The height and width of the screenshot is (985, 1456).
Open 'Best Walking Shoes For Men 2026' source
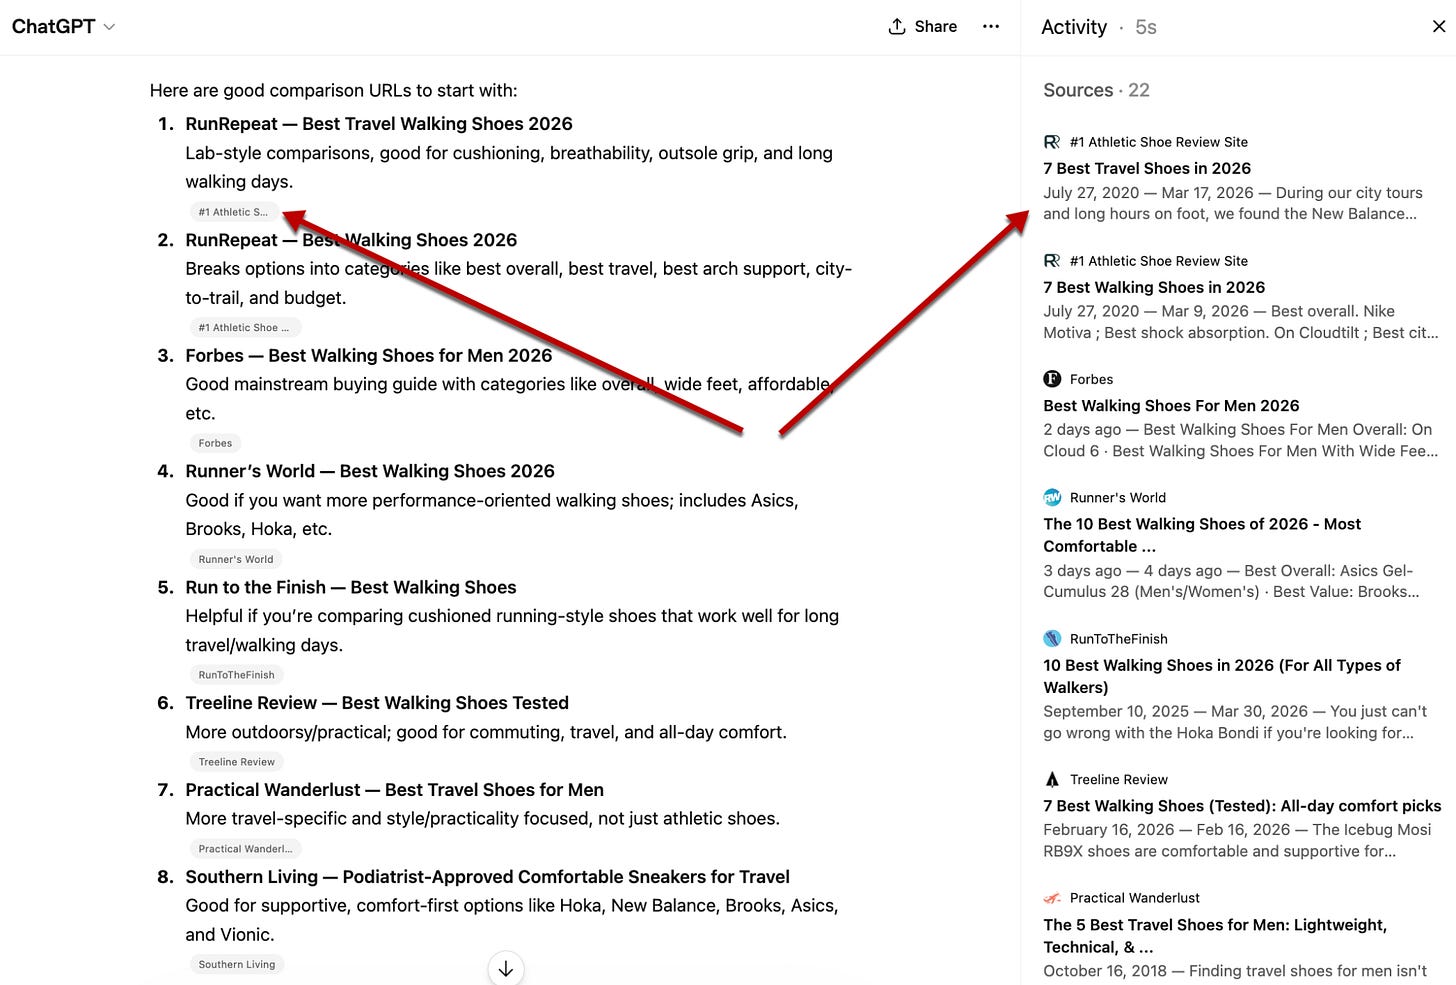pyautogui.click(x=1171, y=405)
